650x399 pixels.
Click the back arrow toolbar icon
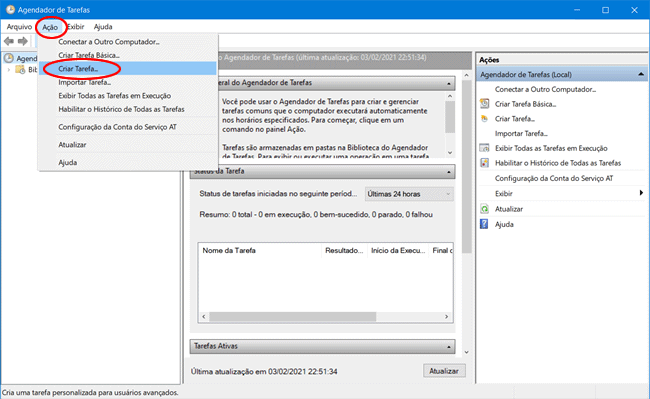point(9,41)
